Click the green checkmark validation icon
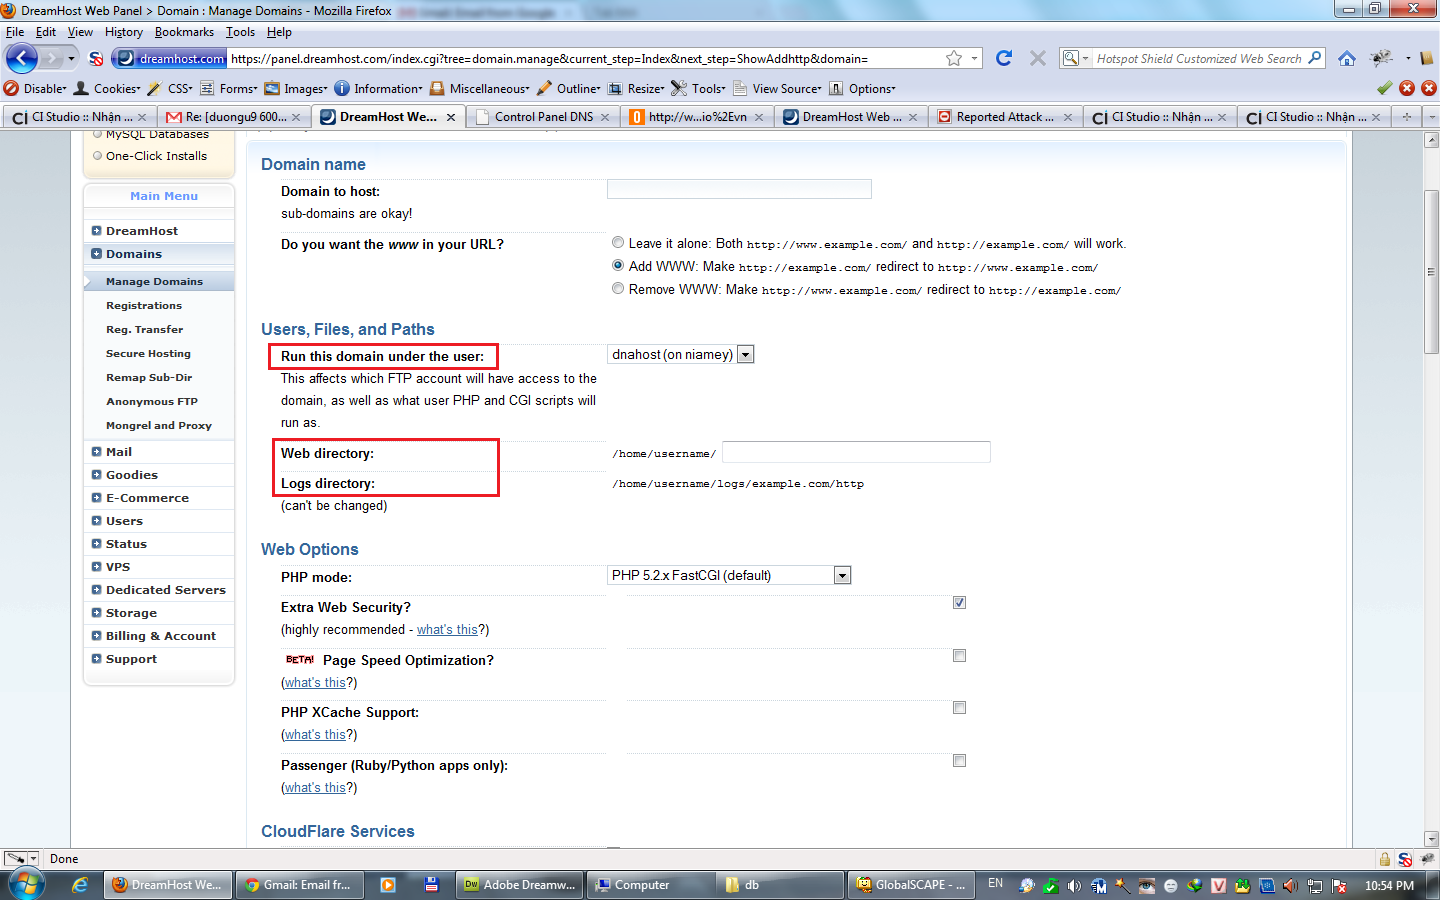Screen dimensions: 1440x900 click(1384, 88)
